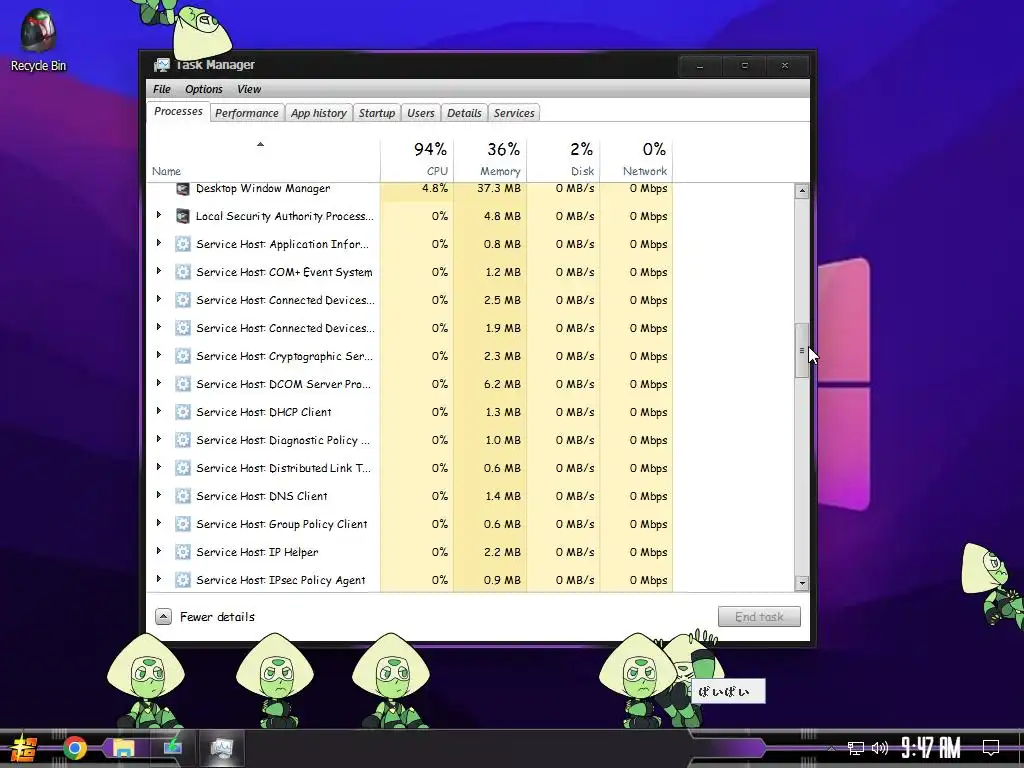1024x768 pixels.
Task: Expand Service Host: DCOM Server Pro... row
Action: pyautogui.click(x=159, y=383)
